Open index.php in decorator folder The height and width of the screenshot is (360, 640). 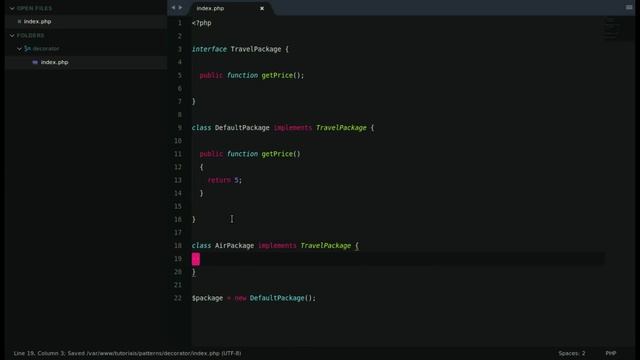[x=54, y=62]
